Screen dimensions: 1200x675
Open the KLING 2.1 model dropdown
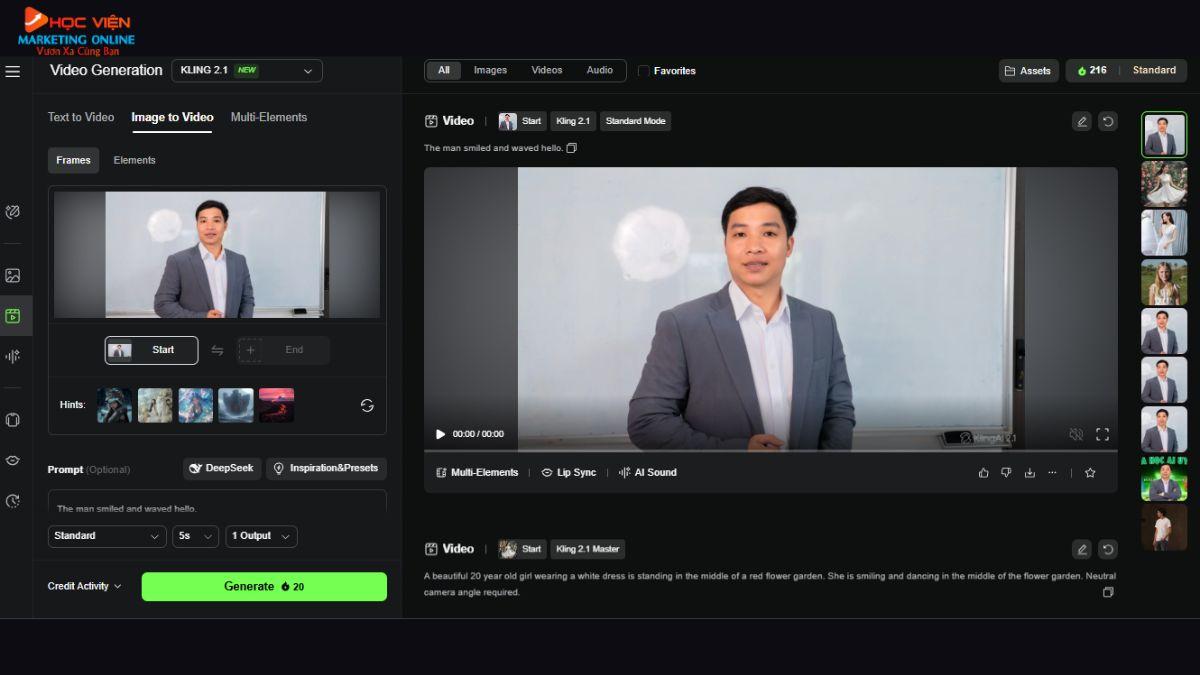pyautogui.click(x=246, y=70)
